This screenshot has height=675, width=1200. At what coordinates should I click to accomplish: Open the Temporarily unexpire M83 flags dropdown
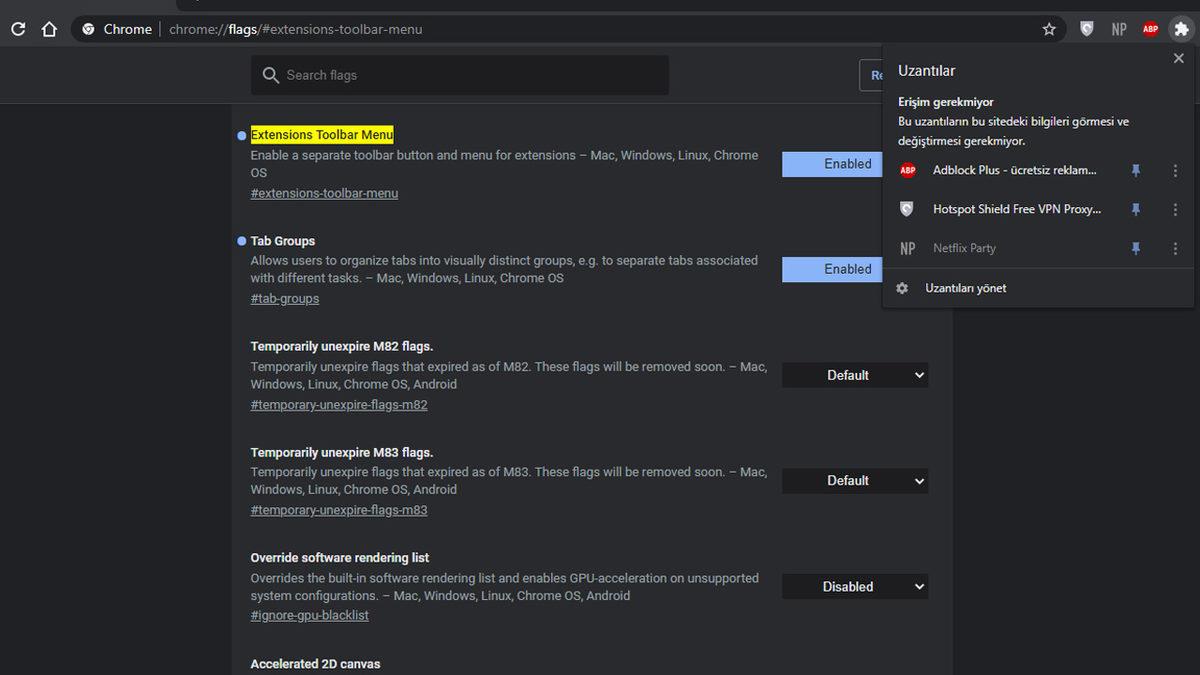tap(855, 481)
